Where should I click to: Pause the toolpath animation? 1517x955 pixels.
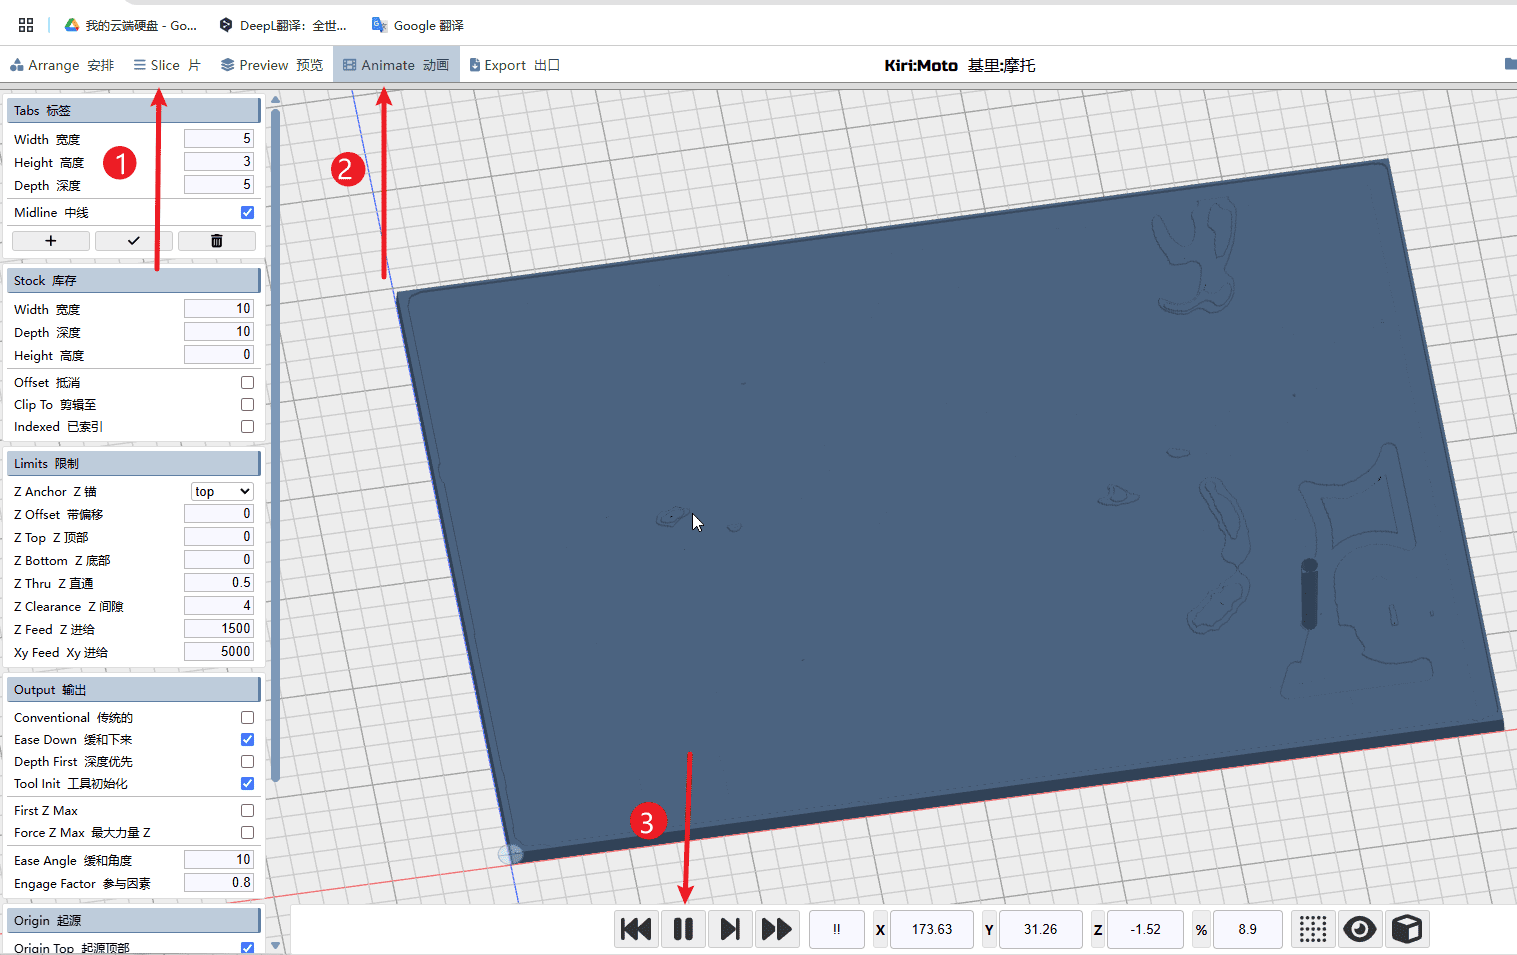click(x=683, y=929)
